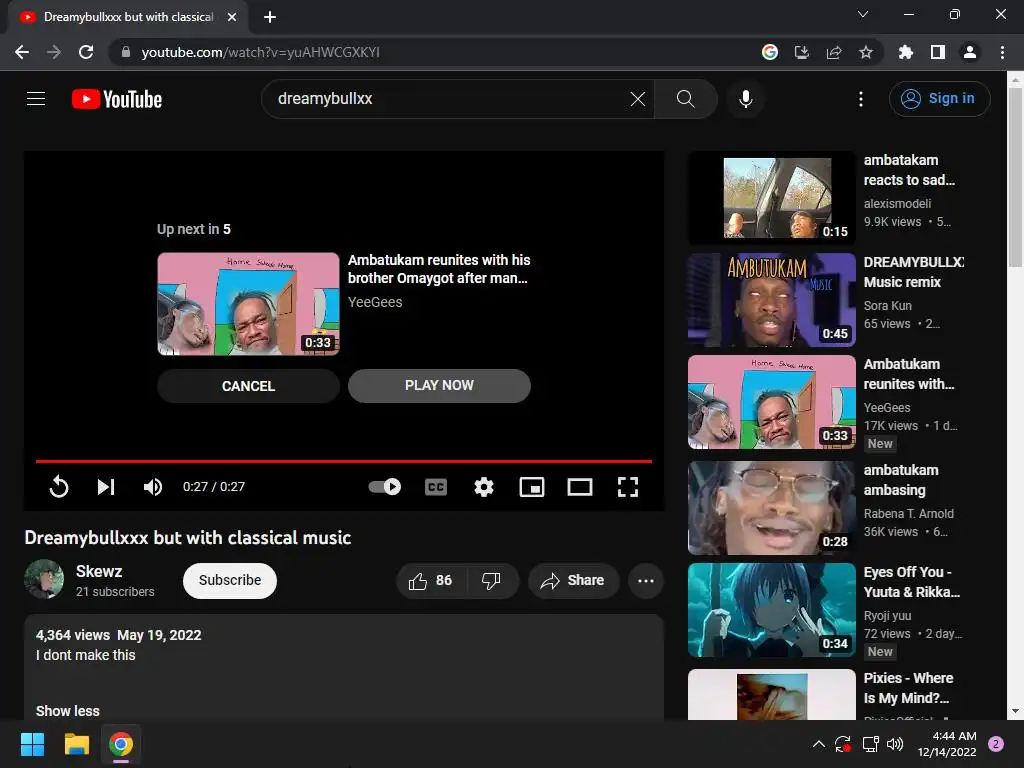
Task: Open DREAMYBULLX Music remix thumbnail
Action: (x=772, y=300)
